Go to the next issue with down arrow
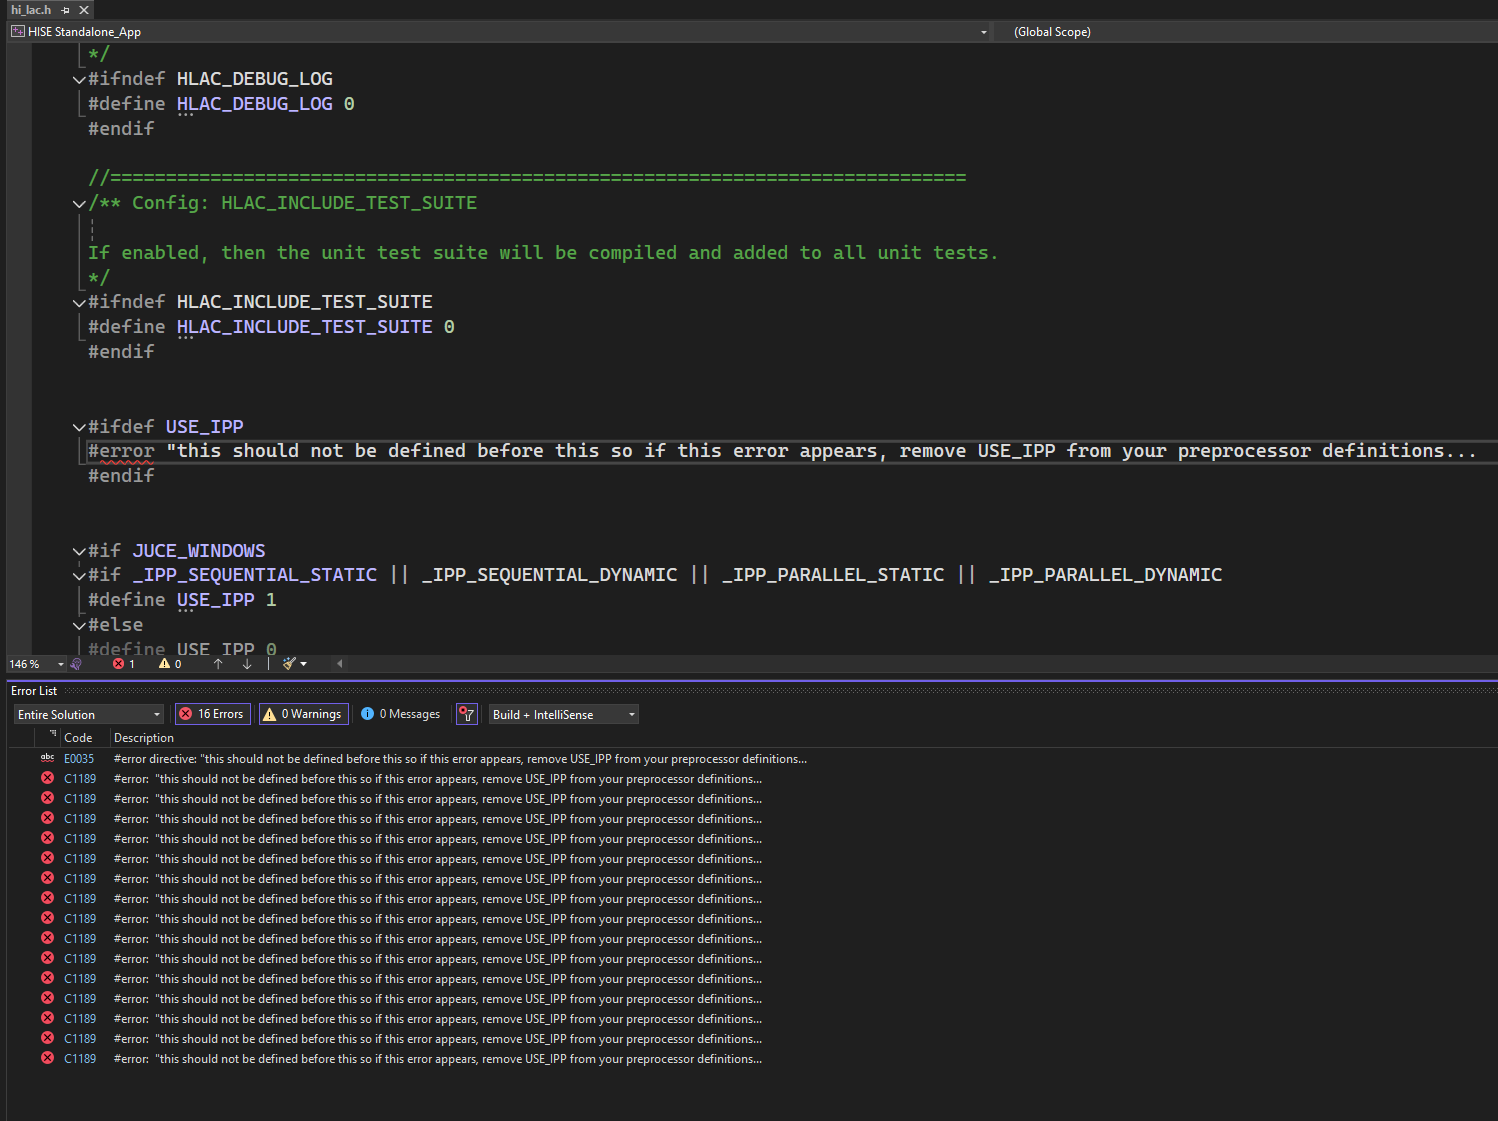The image size is (1498, 1121). coord(247,664)
